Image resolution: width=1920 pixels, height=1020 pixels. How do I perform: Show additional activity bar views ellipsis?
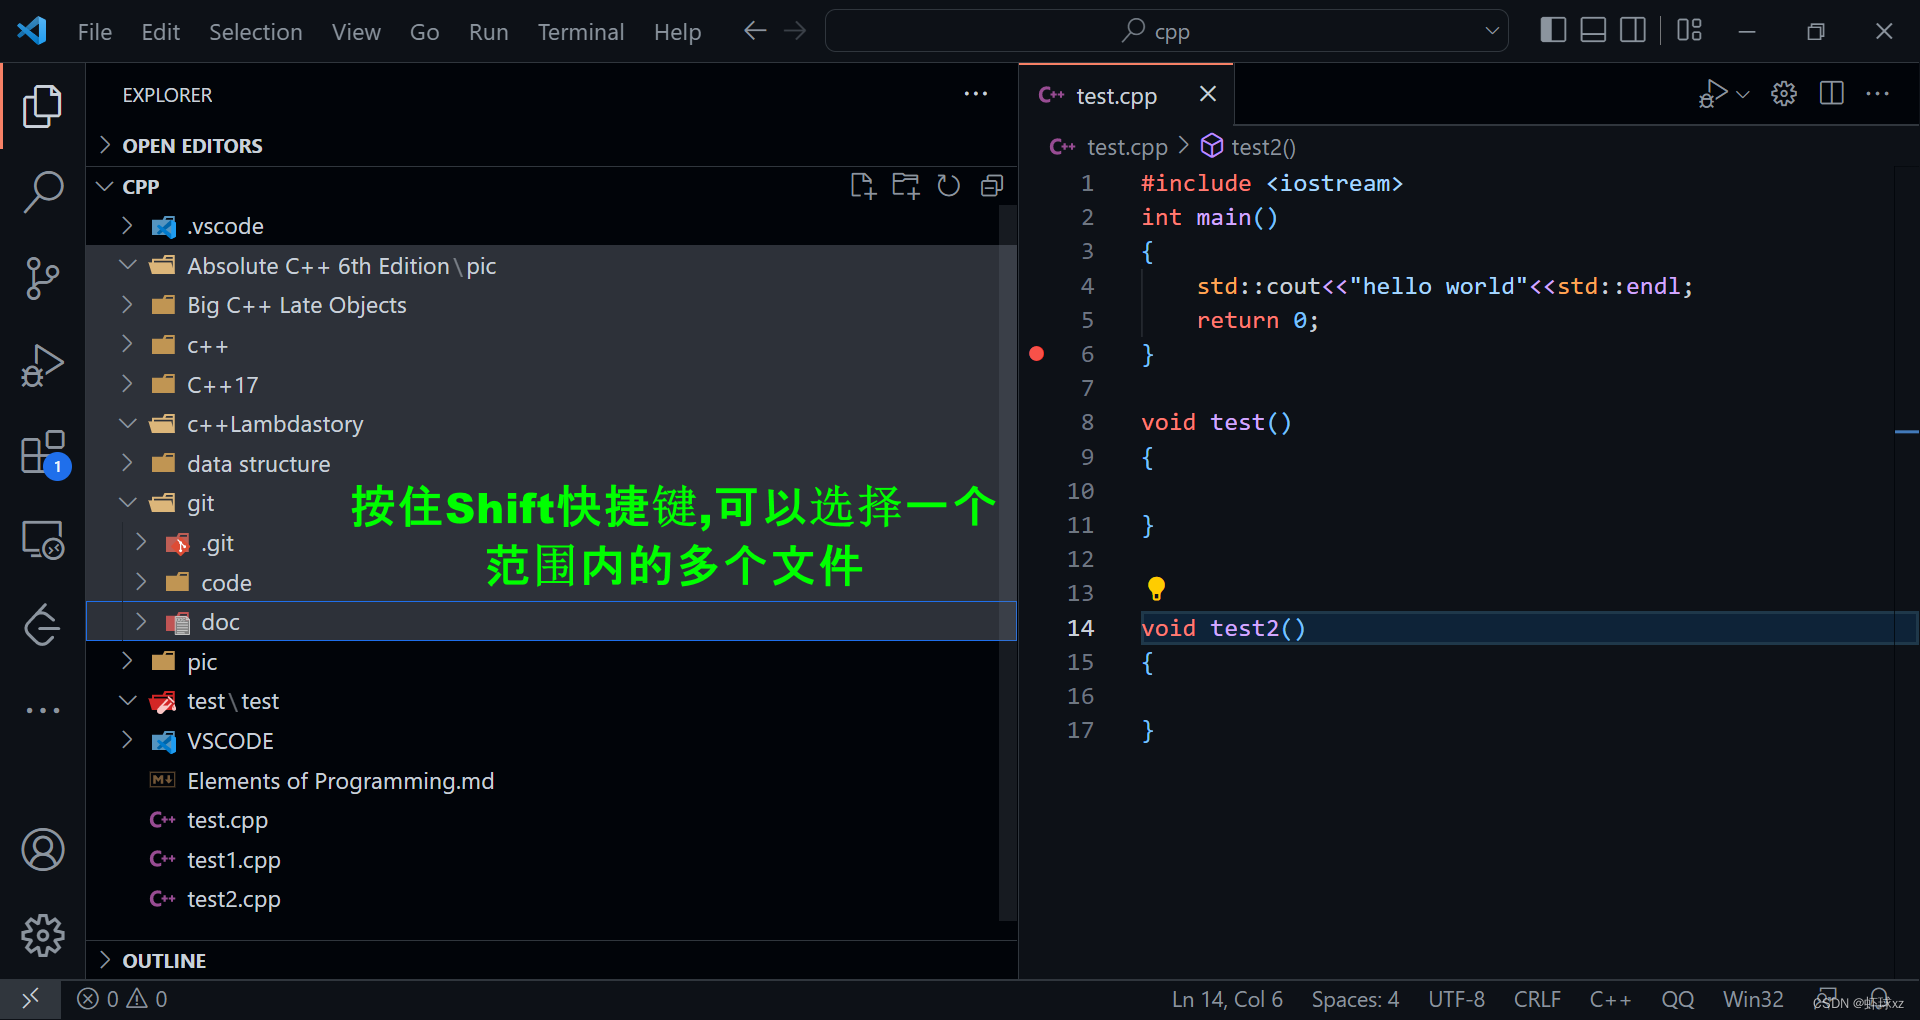click(x=42, y=710)
